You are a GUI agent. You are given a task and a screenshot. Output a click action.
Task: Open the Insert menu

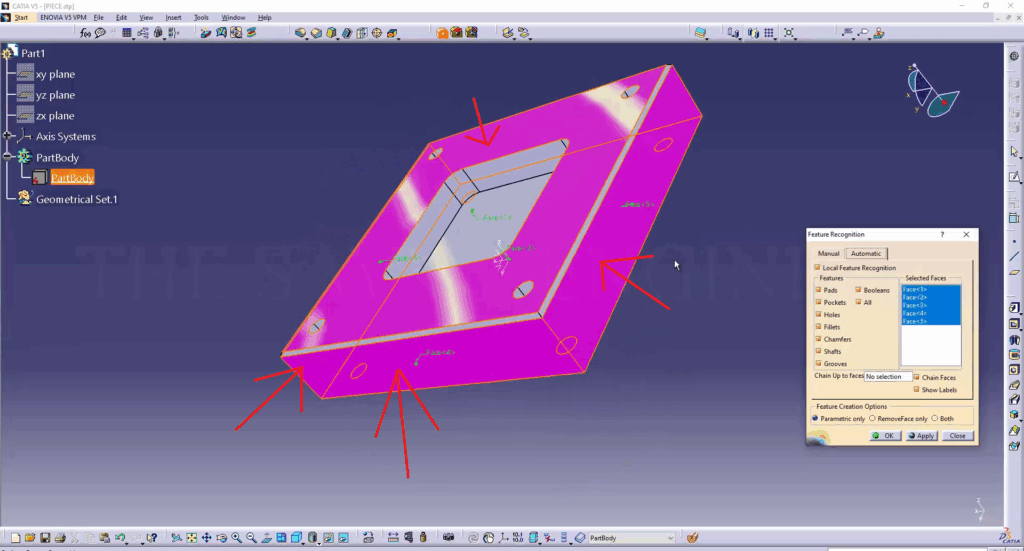pos(173,18)
